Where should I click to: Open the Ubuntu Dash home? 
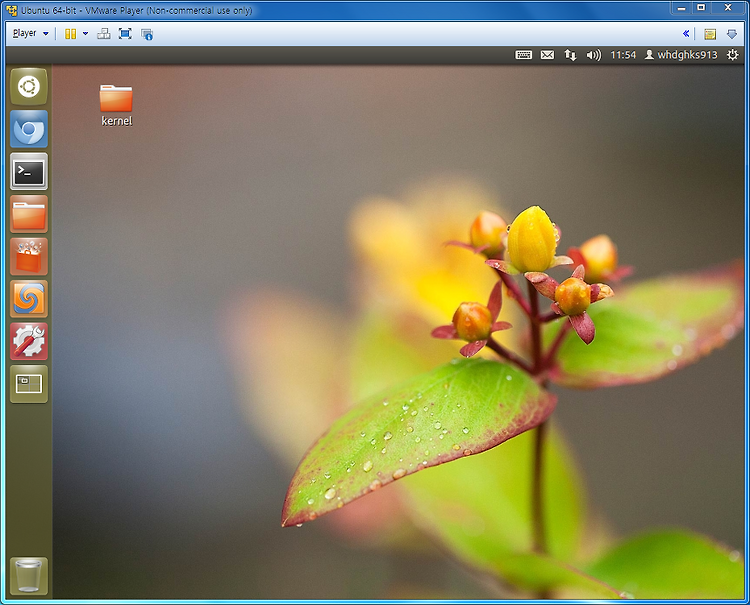point(29,87)
